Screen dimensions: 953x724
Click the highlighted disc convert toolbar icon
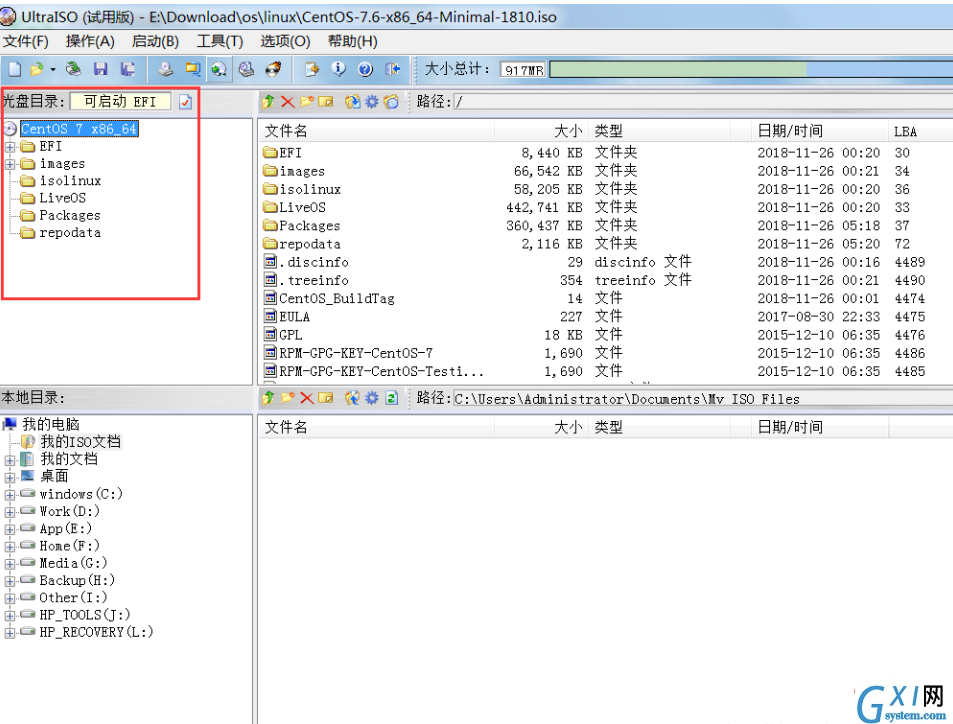coord(219,69)
